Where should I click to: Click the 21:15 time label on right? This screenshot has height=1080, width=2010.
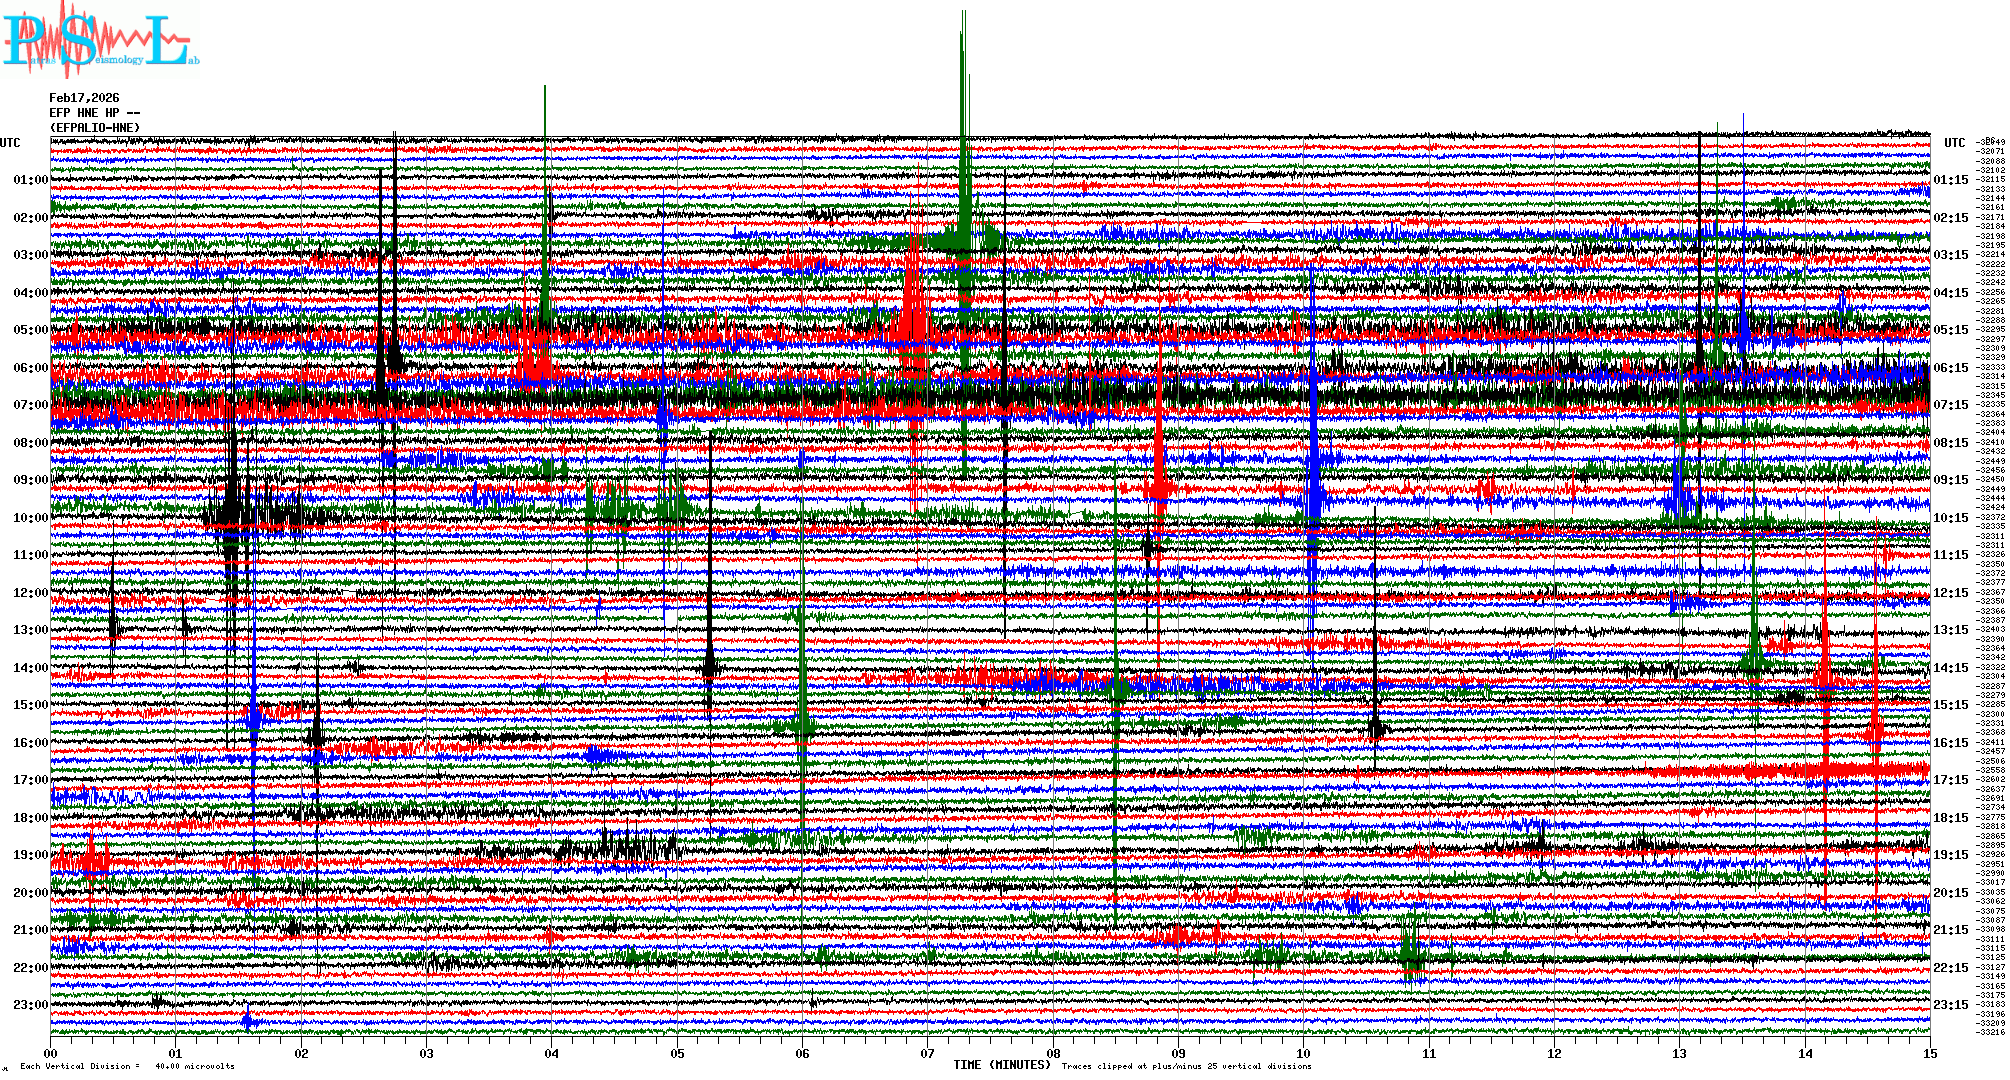coord(1950,930)
